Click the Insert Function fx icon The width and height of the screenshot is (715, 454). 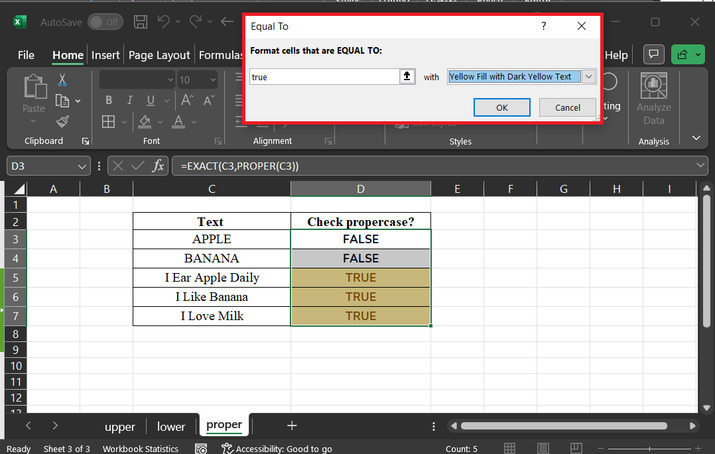point(158,165)
